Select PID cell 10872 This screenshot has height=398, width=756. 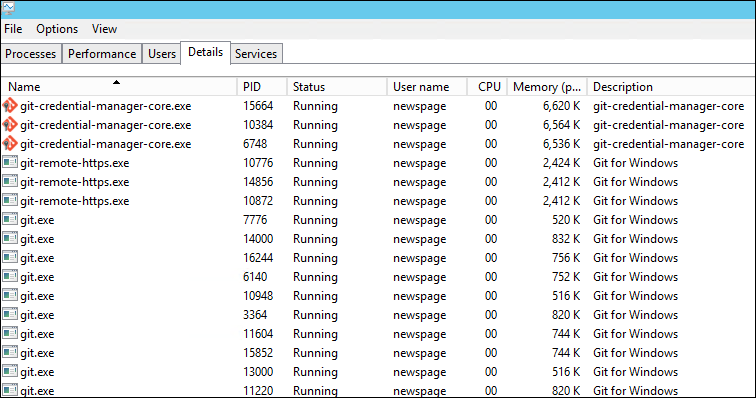tap(258, 201)
